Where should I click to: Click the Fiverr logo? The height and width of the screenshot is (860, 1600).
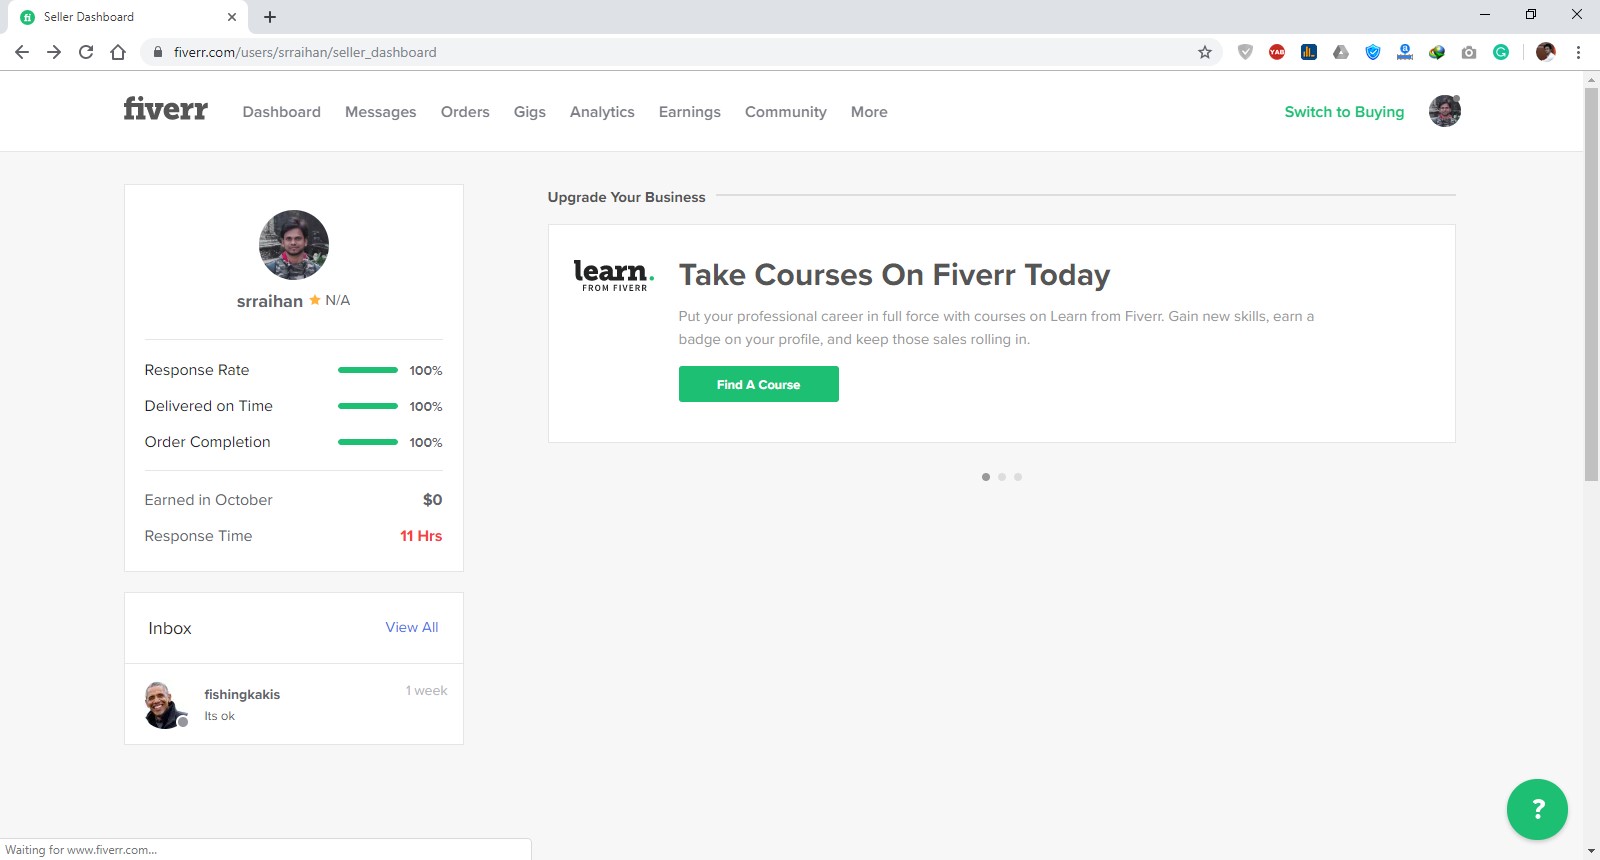(165, 109)
